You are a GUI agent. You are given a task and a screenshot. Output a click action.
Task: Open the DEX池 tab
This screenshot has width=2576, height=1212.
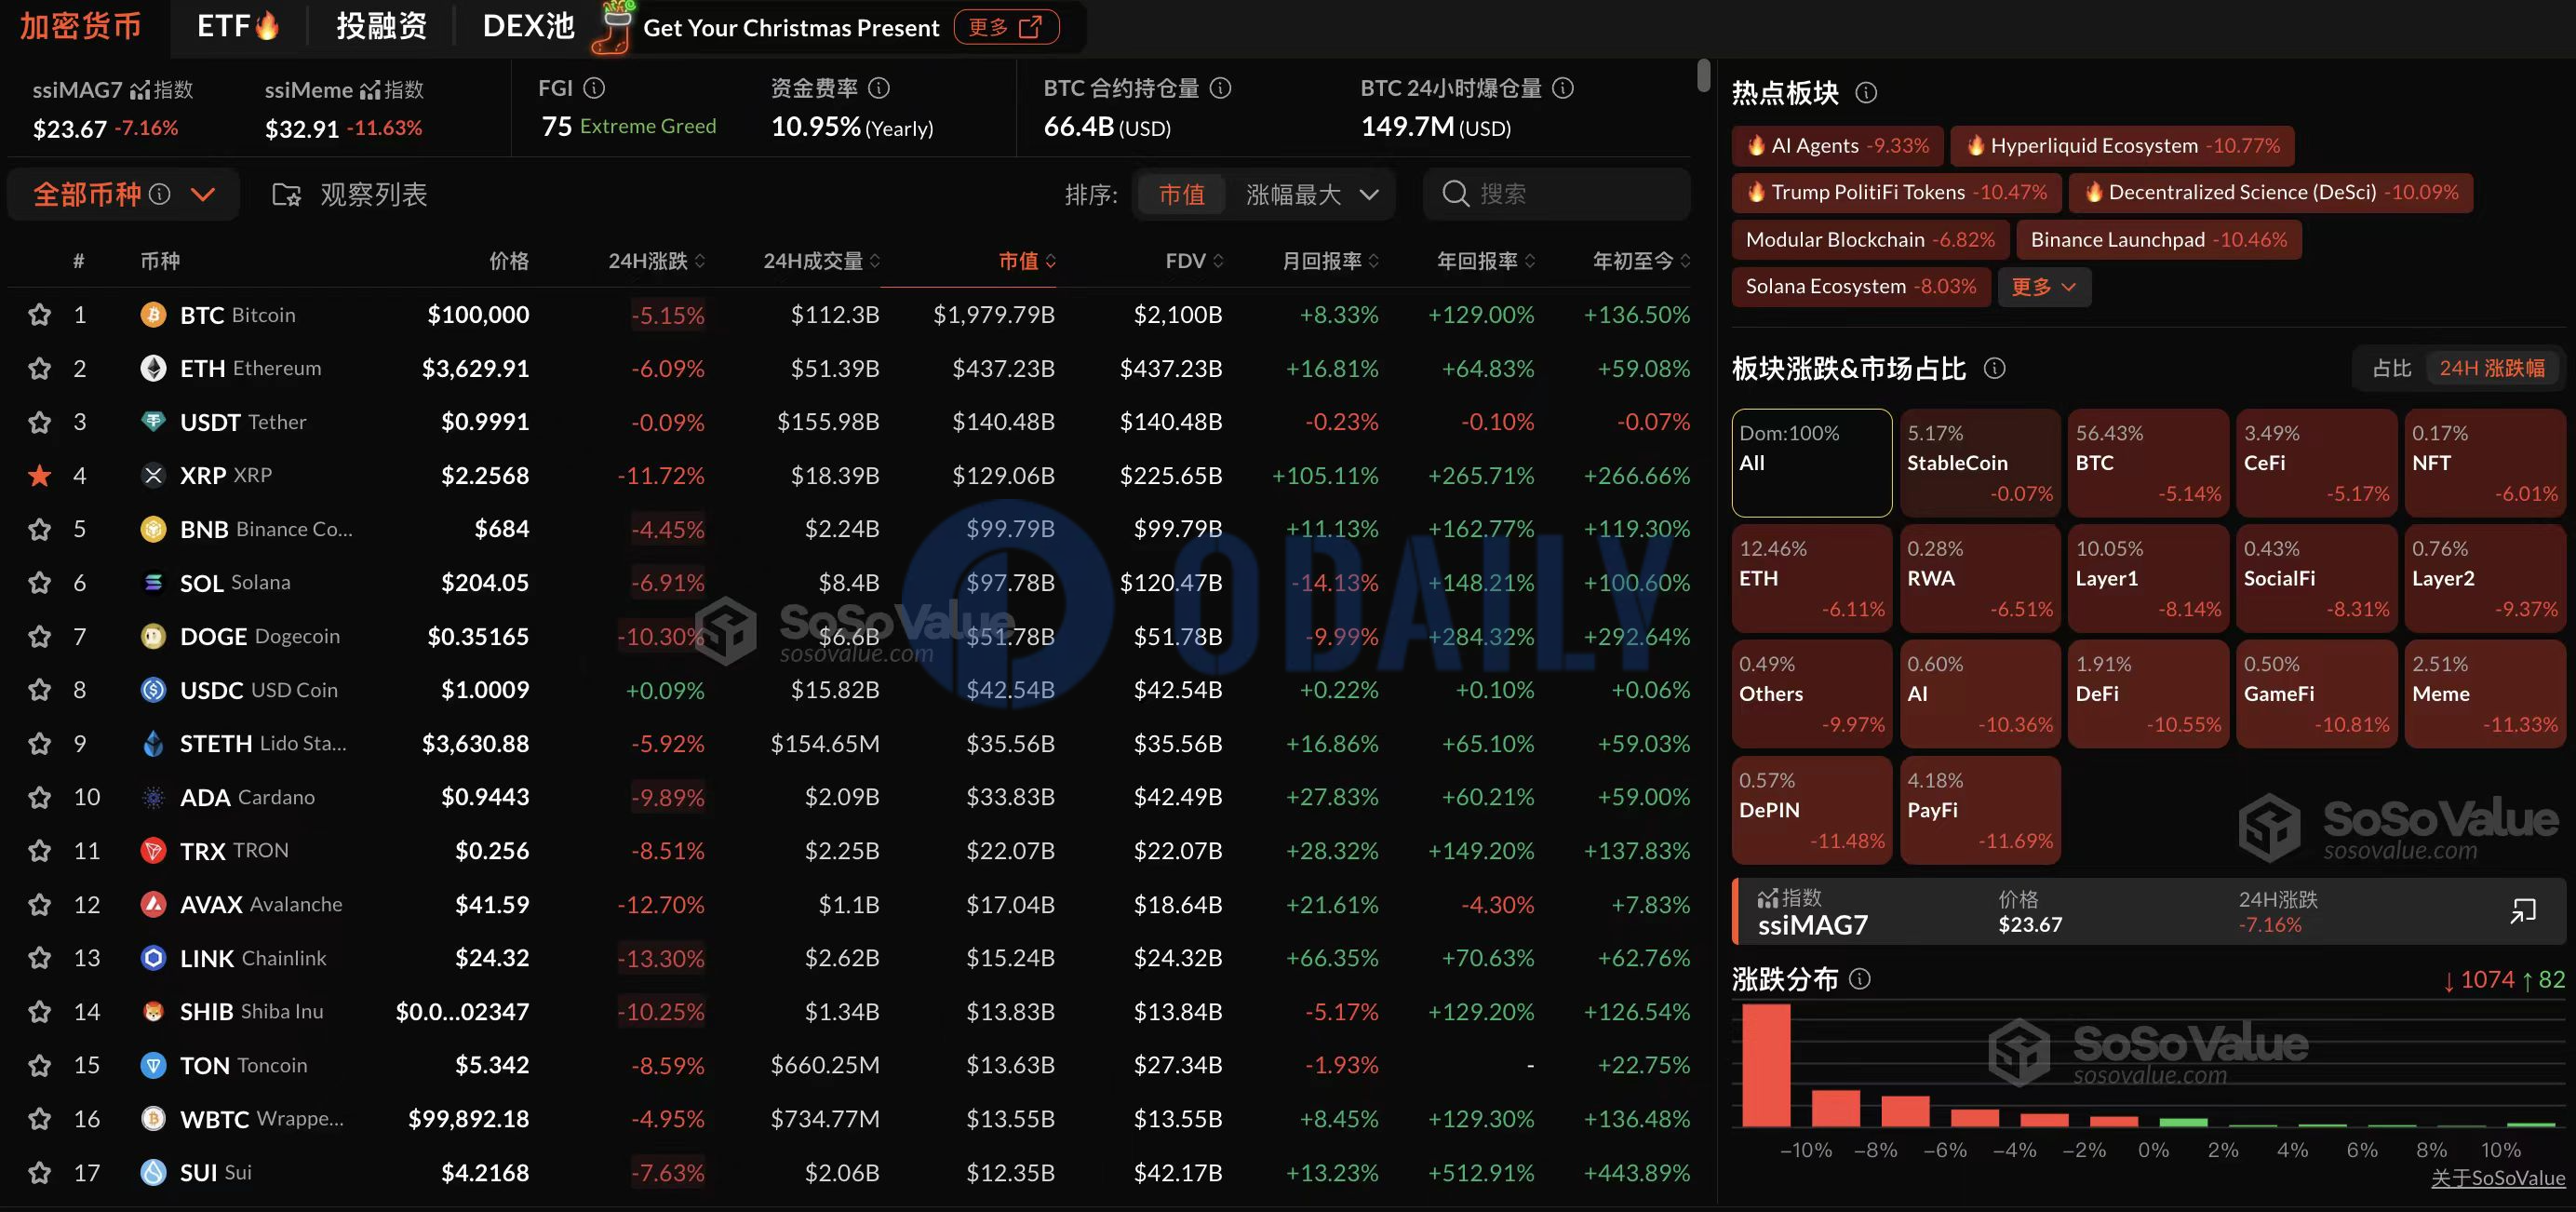tap(528, 26)
